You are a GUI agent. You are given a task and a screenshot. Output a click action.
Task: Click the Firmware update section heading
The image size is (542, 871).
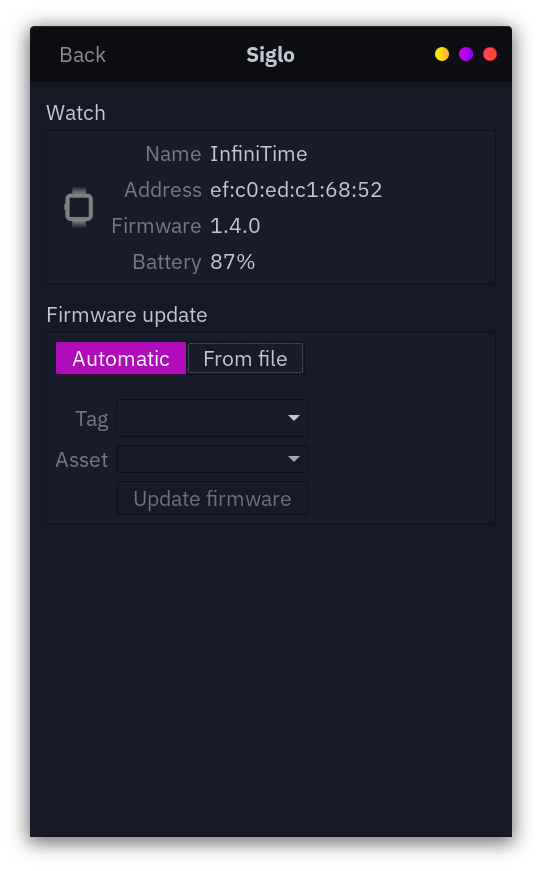pos(127,315)
